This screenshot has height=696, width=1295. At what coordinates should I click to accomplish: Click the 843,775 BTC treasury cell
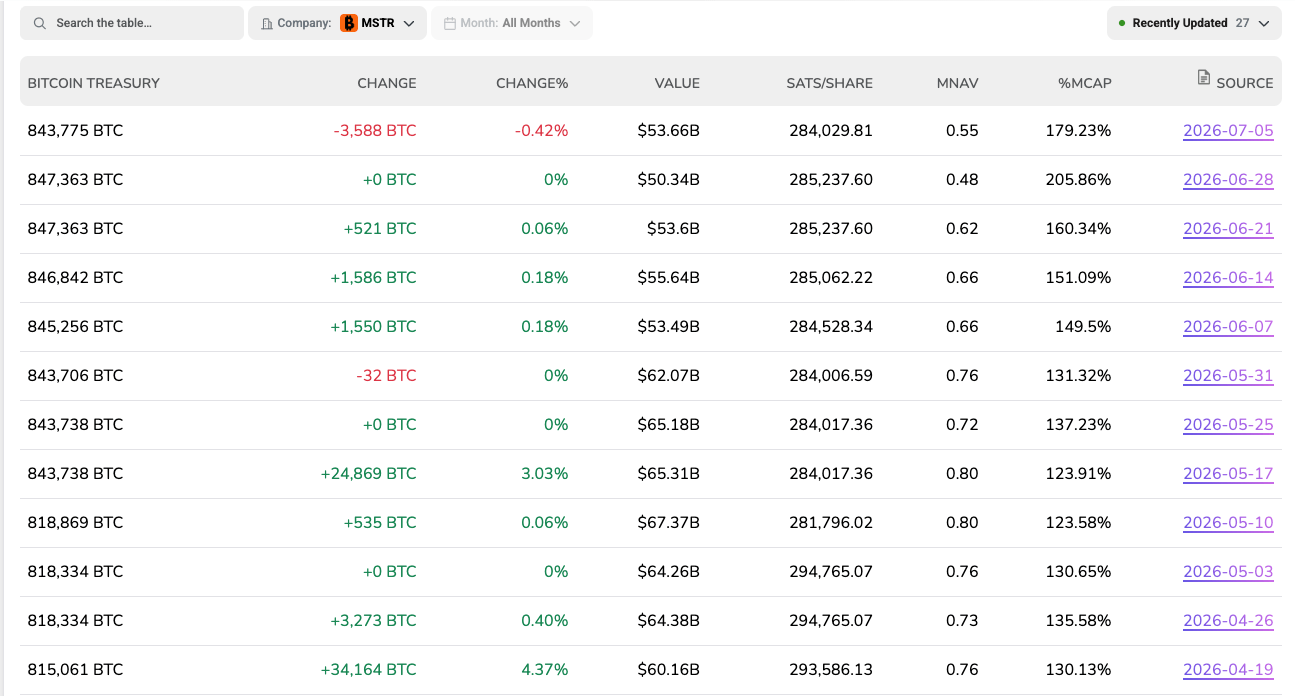[x=76, y=131]
